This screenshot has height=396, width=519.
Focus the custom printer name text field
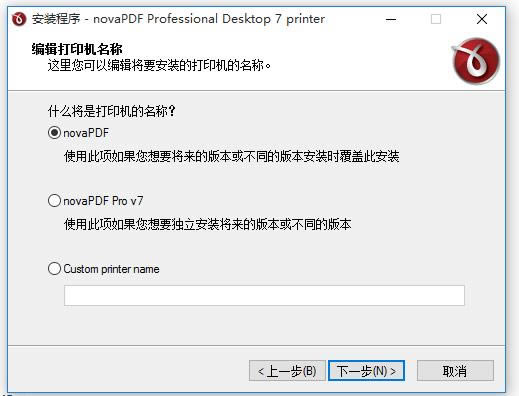coord(264,295)
